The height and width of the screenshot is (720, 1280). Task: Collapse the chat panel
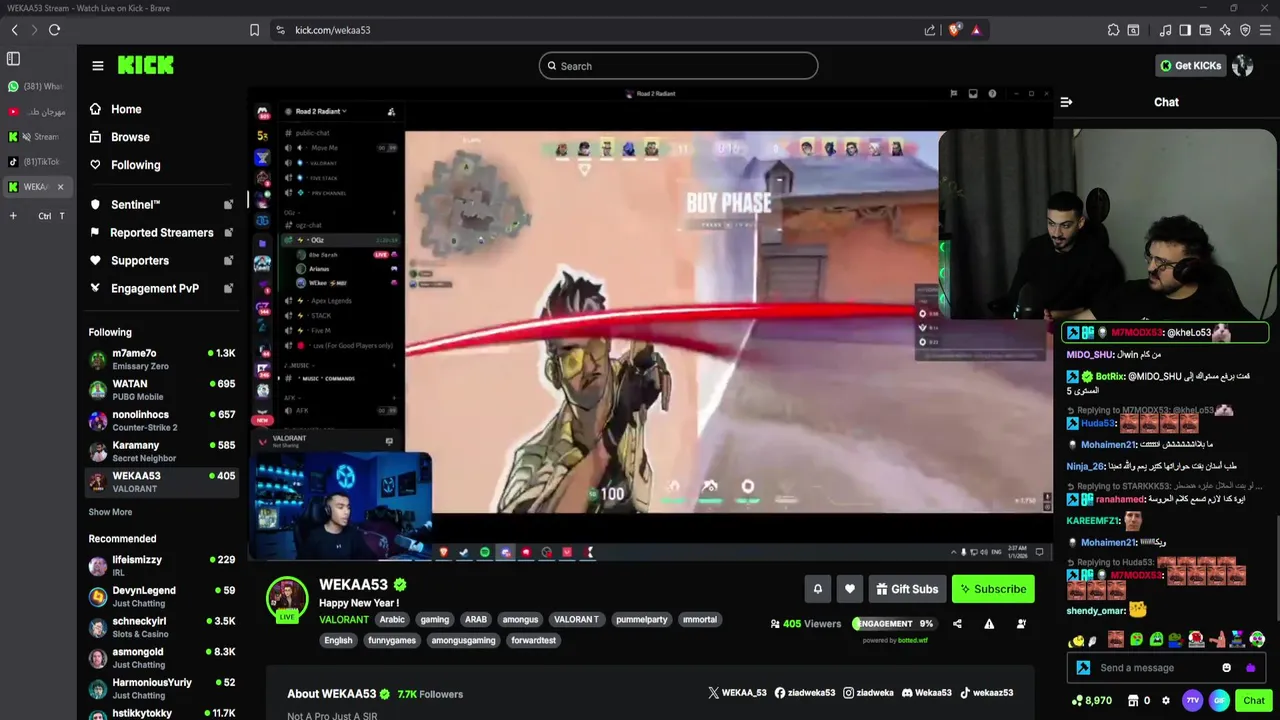click(1066, 102)
